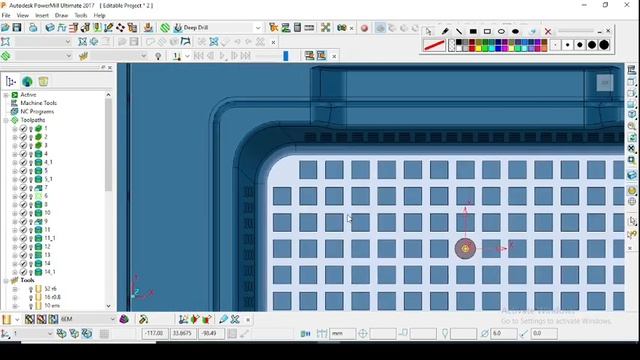Adjust the simulation speed slider handle
The height and width of the screenshot is (360, 640).
(x=286, y=56)
